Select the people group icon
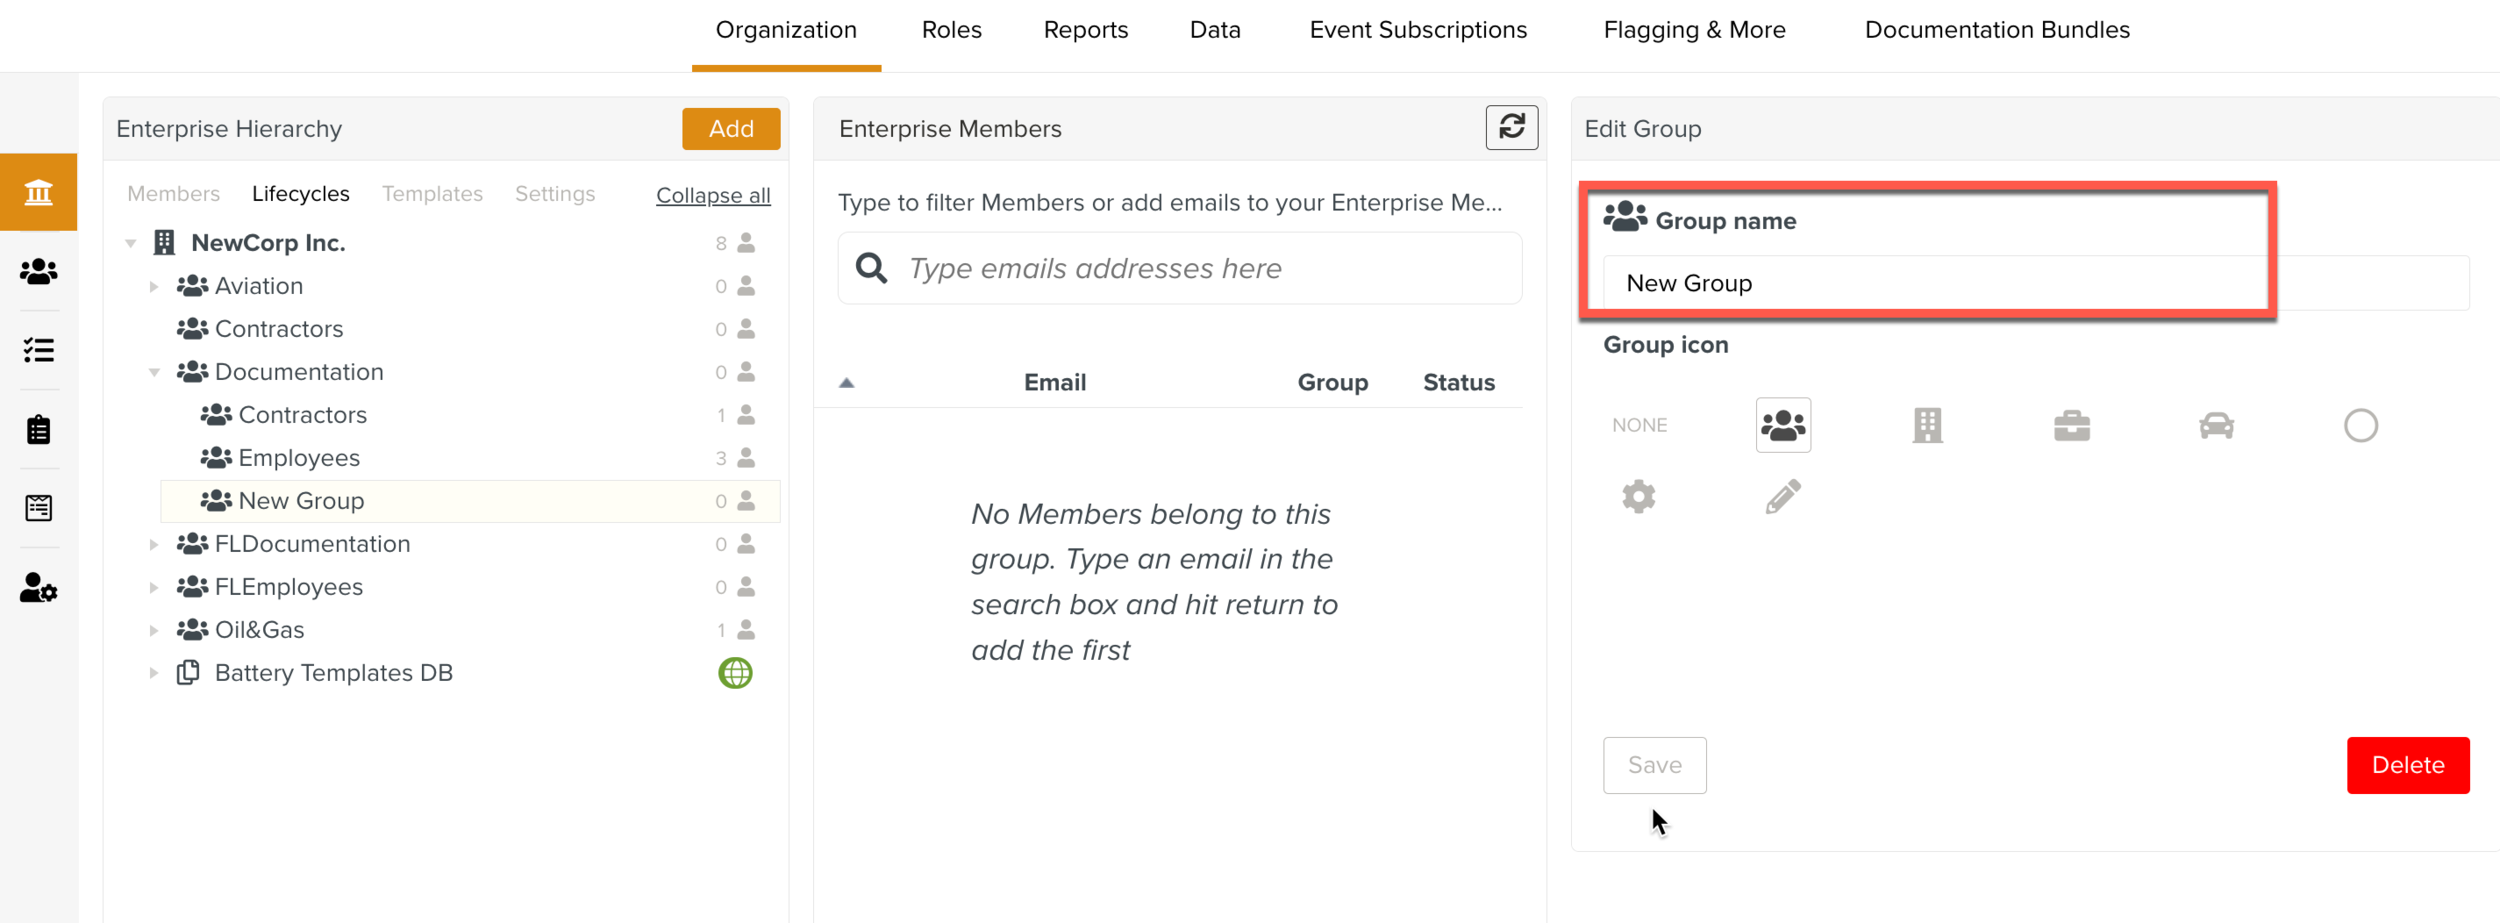This screenshot has width=2500, height=923. (1782, 424)
